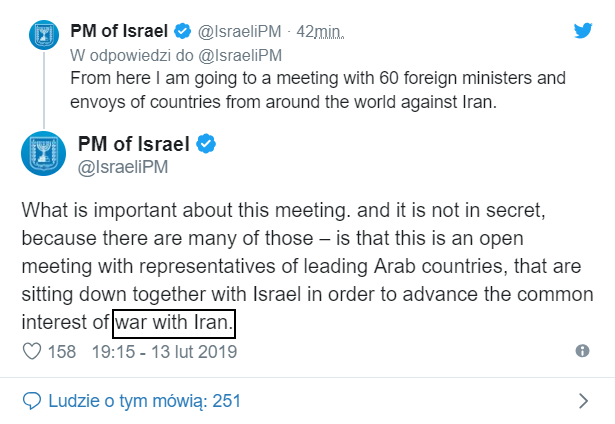Click PM of Israel name in parent tweet
This screenshot has height=424, width=615.
click(x=119, y=31)
